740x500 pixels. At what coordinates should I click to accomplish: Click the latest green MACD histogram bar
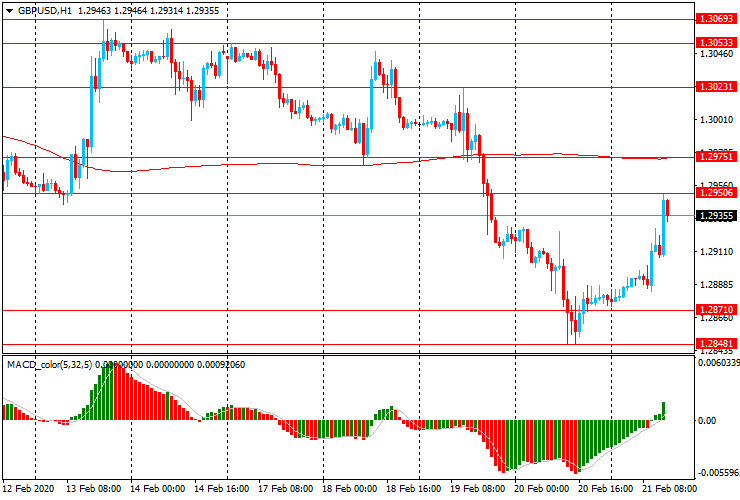click(x=664, y=411)
